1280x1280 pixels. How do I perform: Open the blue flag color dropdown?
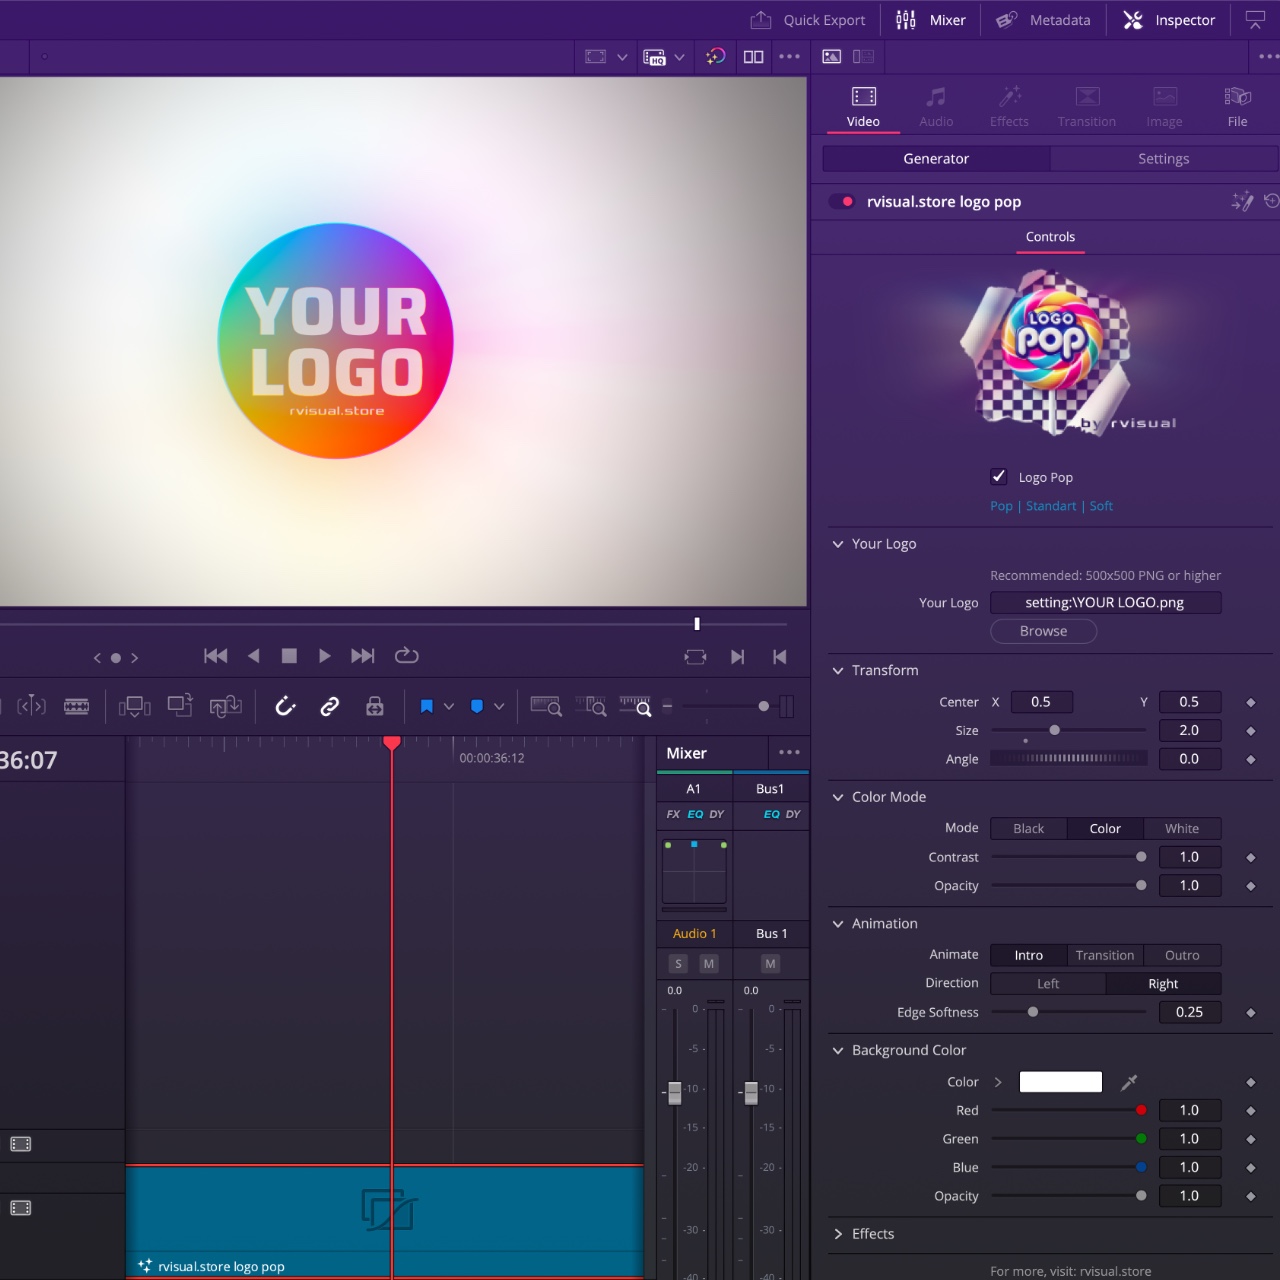pyautogui.click(x=449, y=707)
